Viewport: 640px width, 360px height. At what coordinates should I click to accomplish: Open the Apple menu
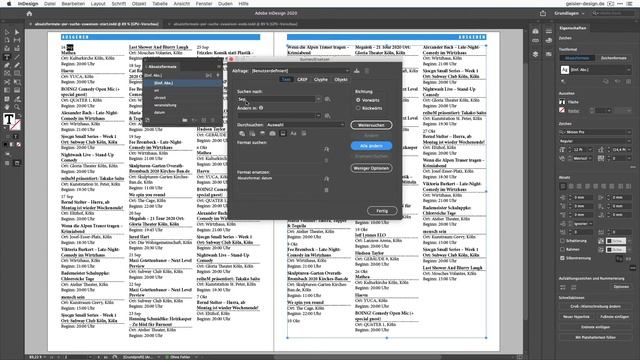[x=9, y=4]
